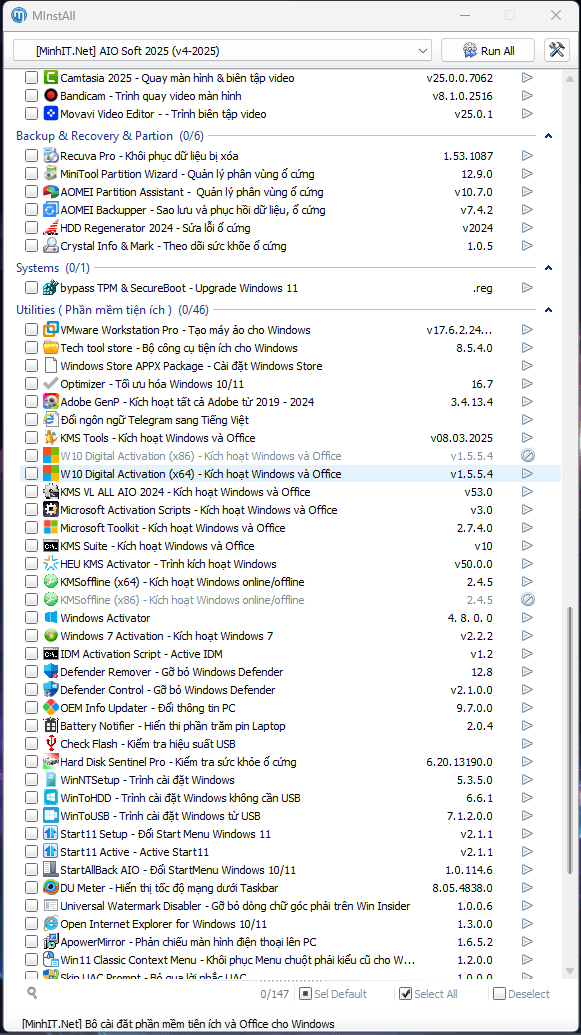Screen dimensions: 581x1035
Task: Click the Deselect button
Action: point(521,993)
